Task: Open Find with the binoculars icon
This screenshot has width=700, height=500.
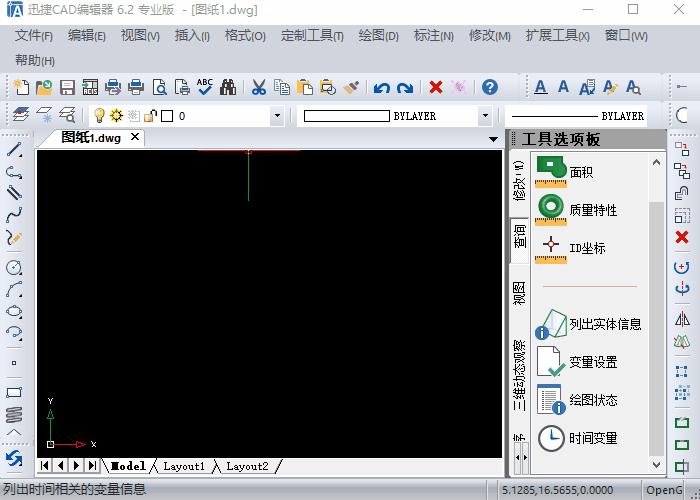Action: coord(228,87)
